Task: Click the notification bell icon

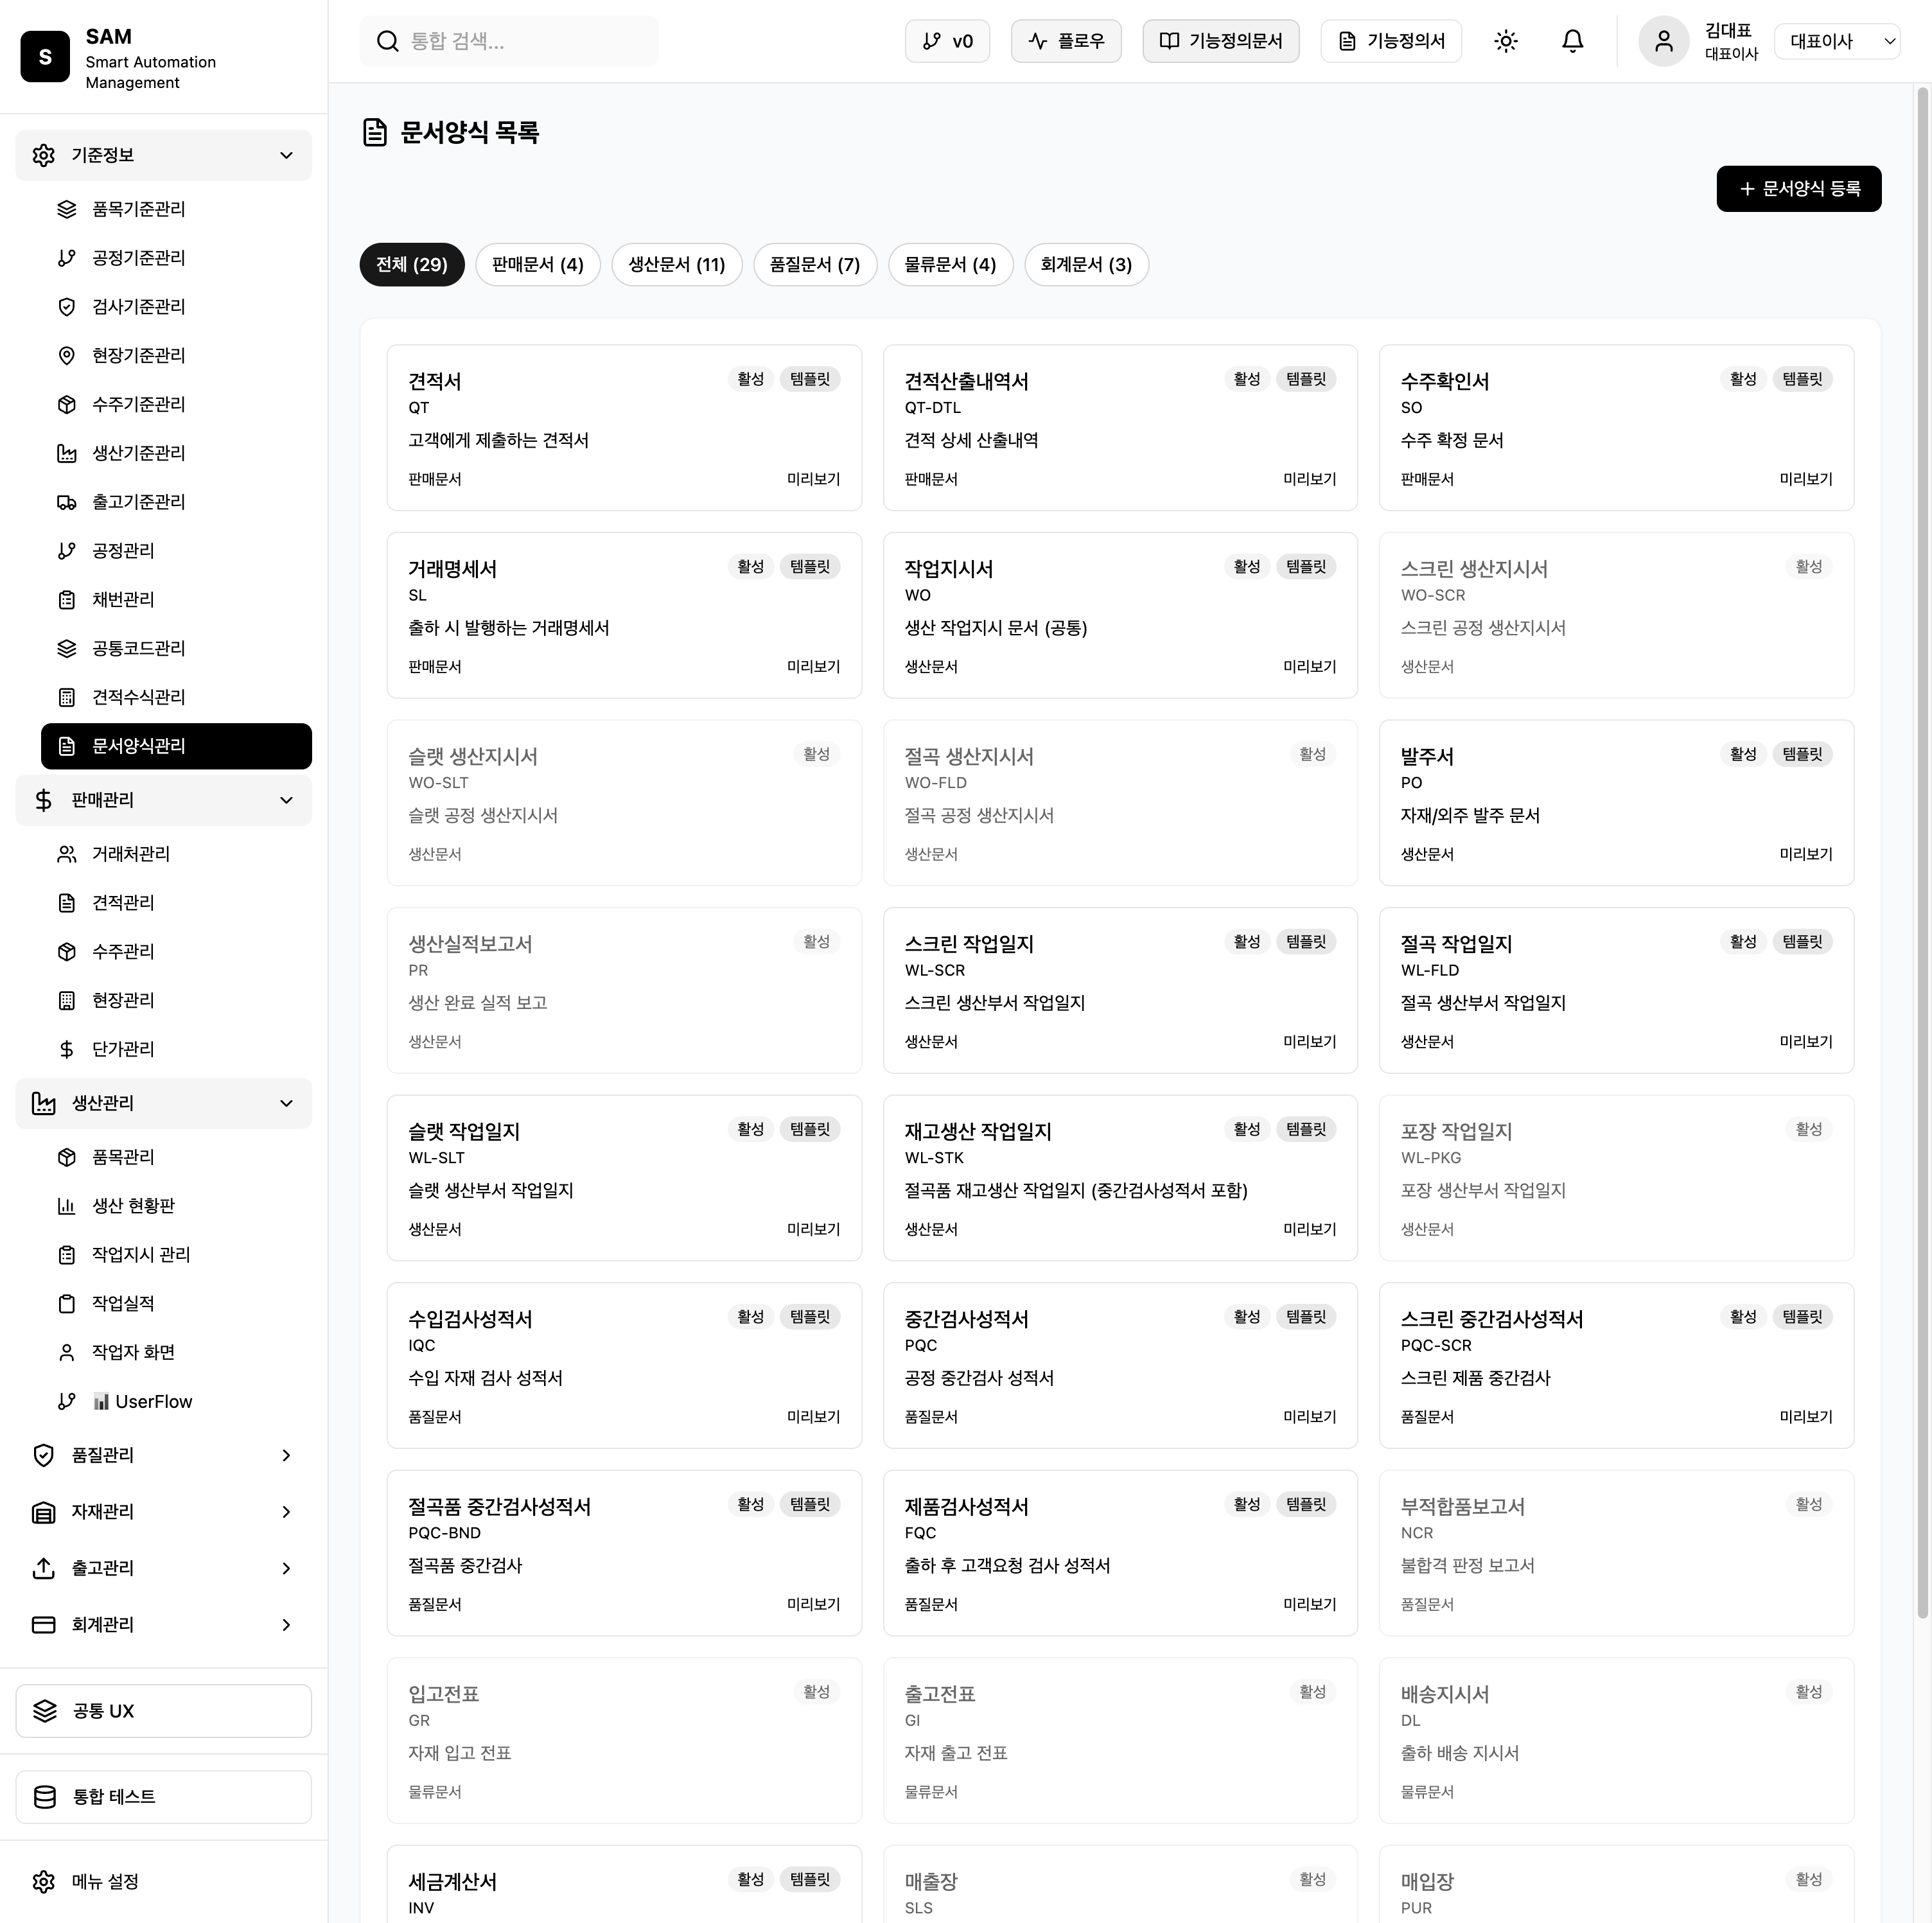Action: pyautogui.click(x=1572, y=41)
